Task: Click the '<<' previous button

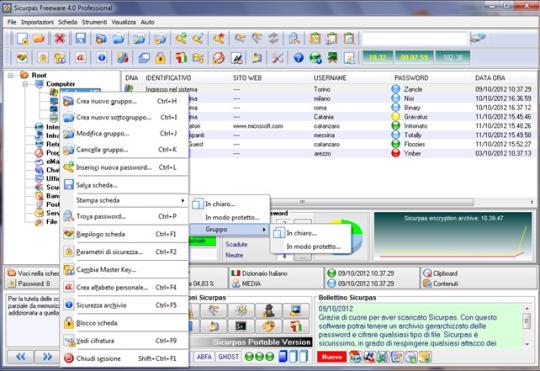Action: [x=20, y=357]
